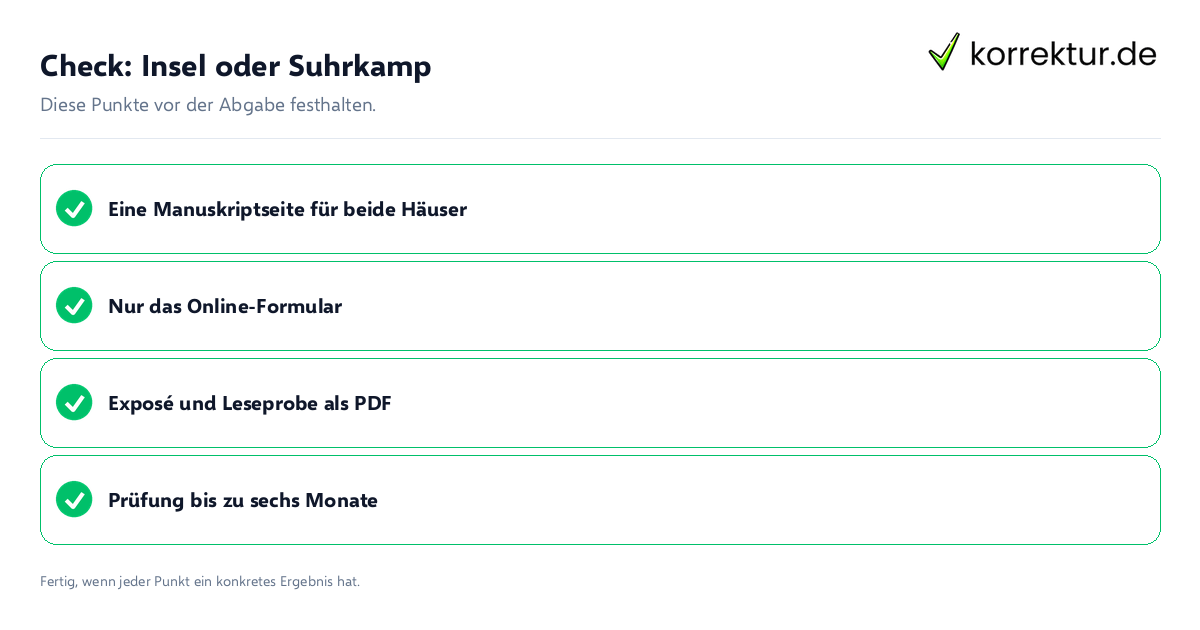Click the 'Prüfung bis zu sechs Monate' text
This screenshot has height=630, width=1200.
click(x=243, y=500)
